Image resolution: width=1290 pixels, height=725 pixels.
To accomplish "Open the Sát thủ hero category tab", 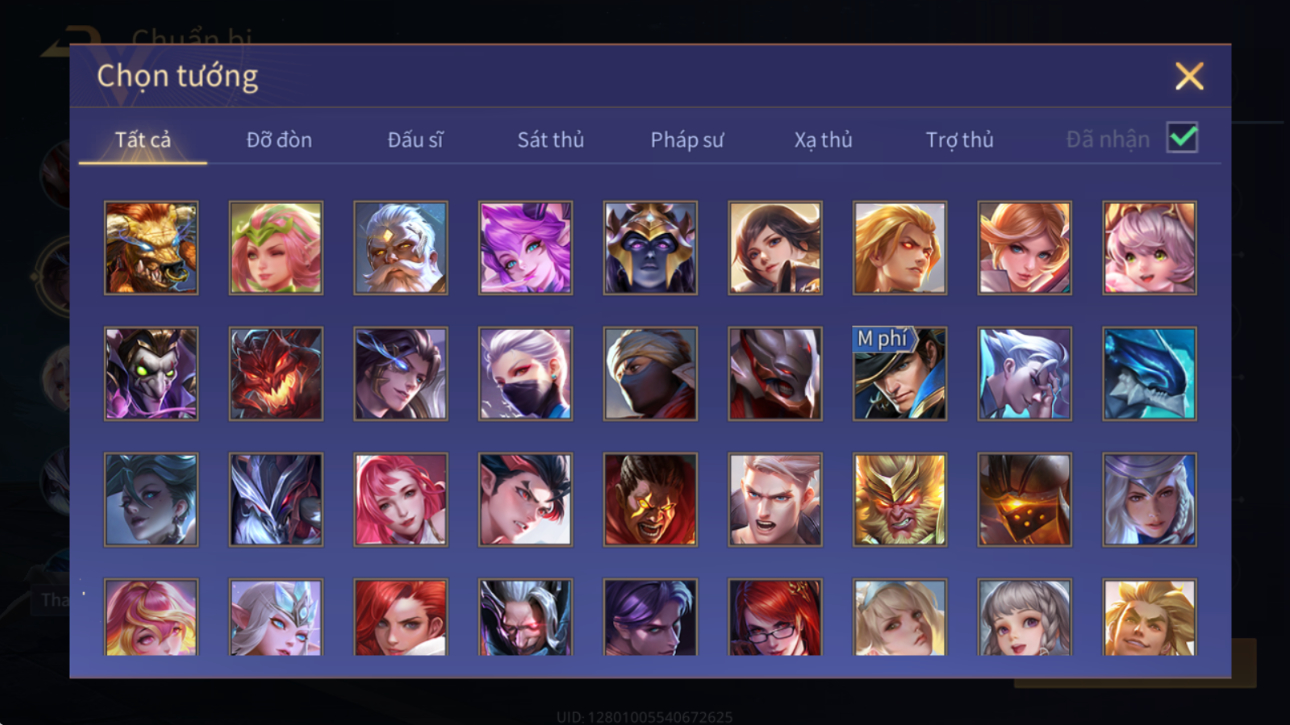I will click(x=550, y=140).
